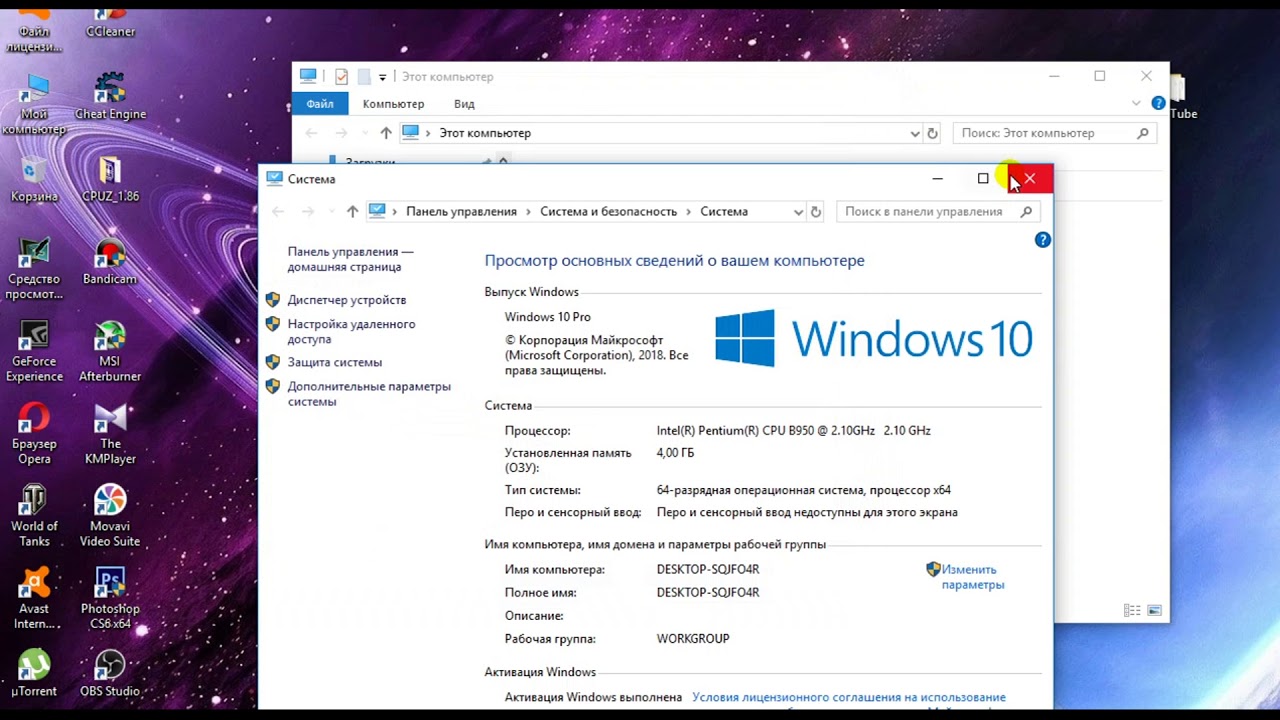Open license agreement terms link

849,697
